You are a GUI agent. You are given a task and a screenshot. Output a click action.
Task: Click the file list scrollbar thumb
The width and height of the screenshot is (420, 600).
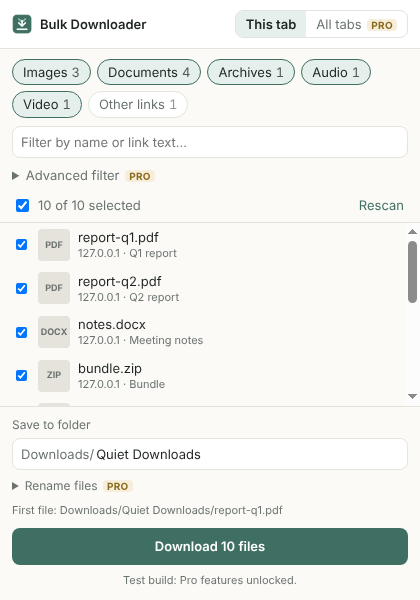tap(412, 272)
